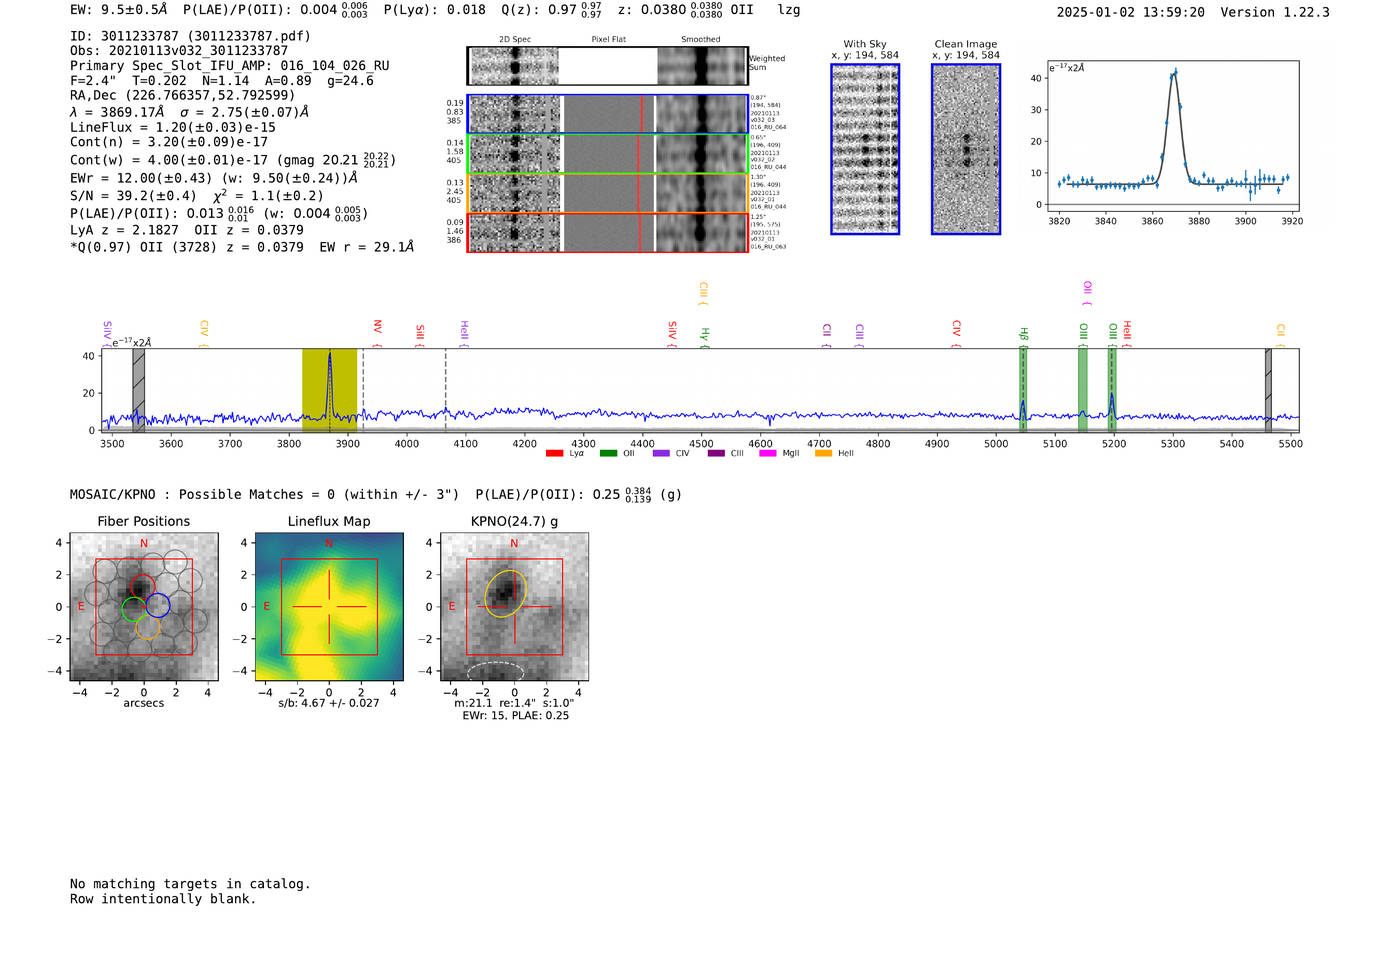The width and height of the screenshot is (1400, 953).
Task: Select the red-bordered 2D spectrum row
Action: [608, 233]
